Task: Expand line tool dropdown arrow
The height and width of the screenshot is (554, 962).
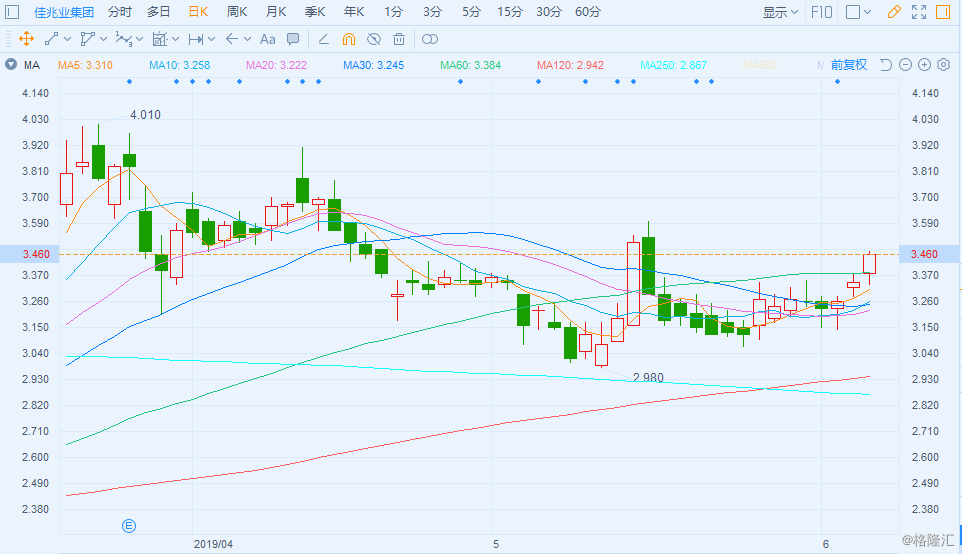Action: point(67,39)
